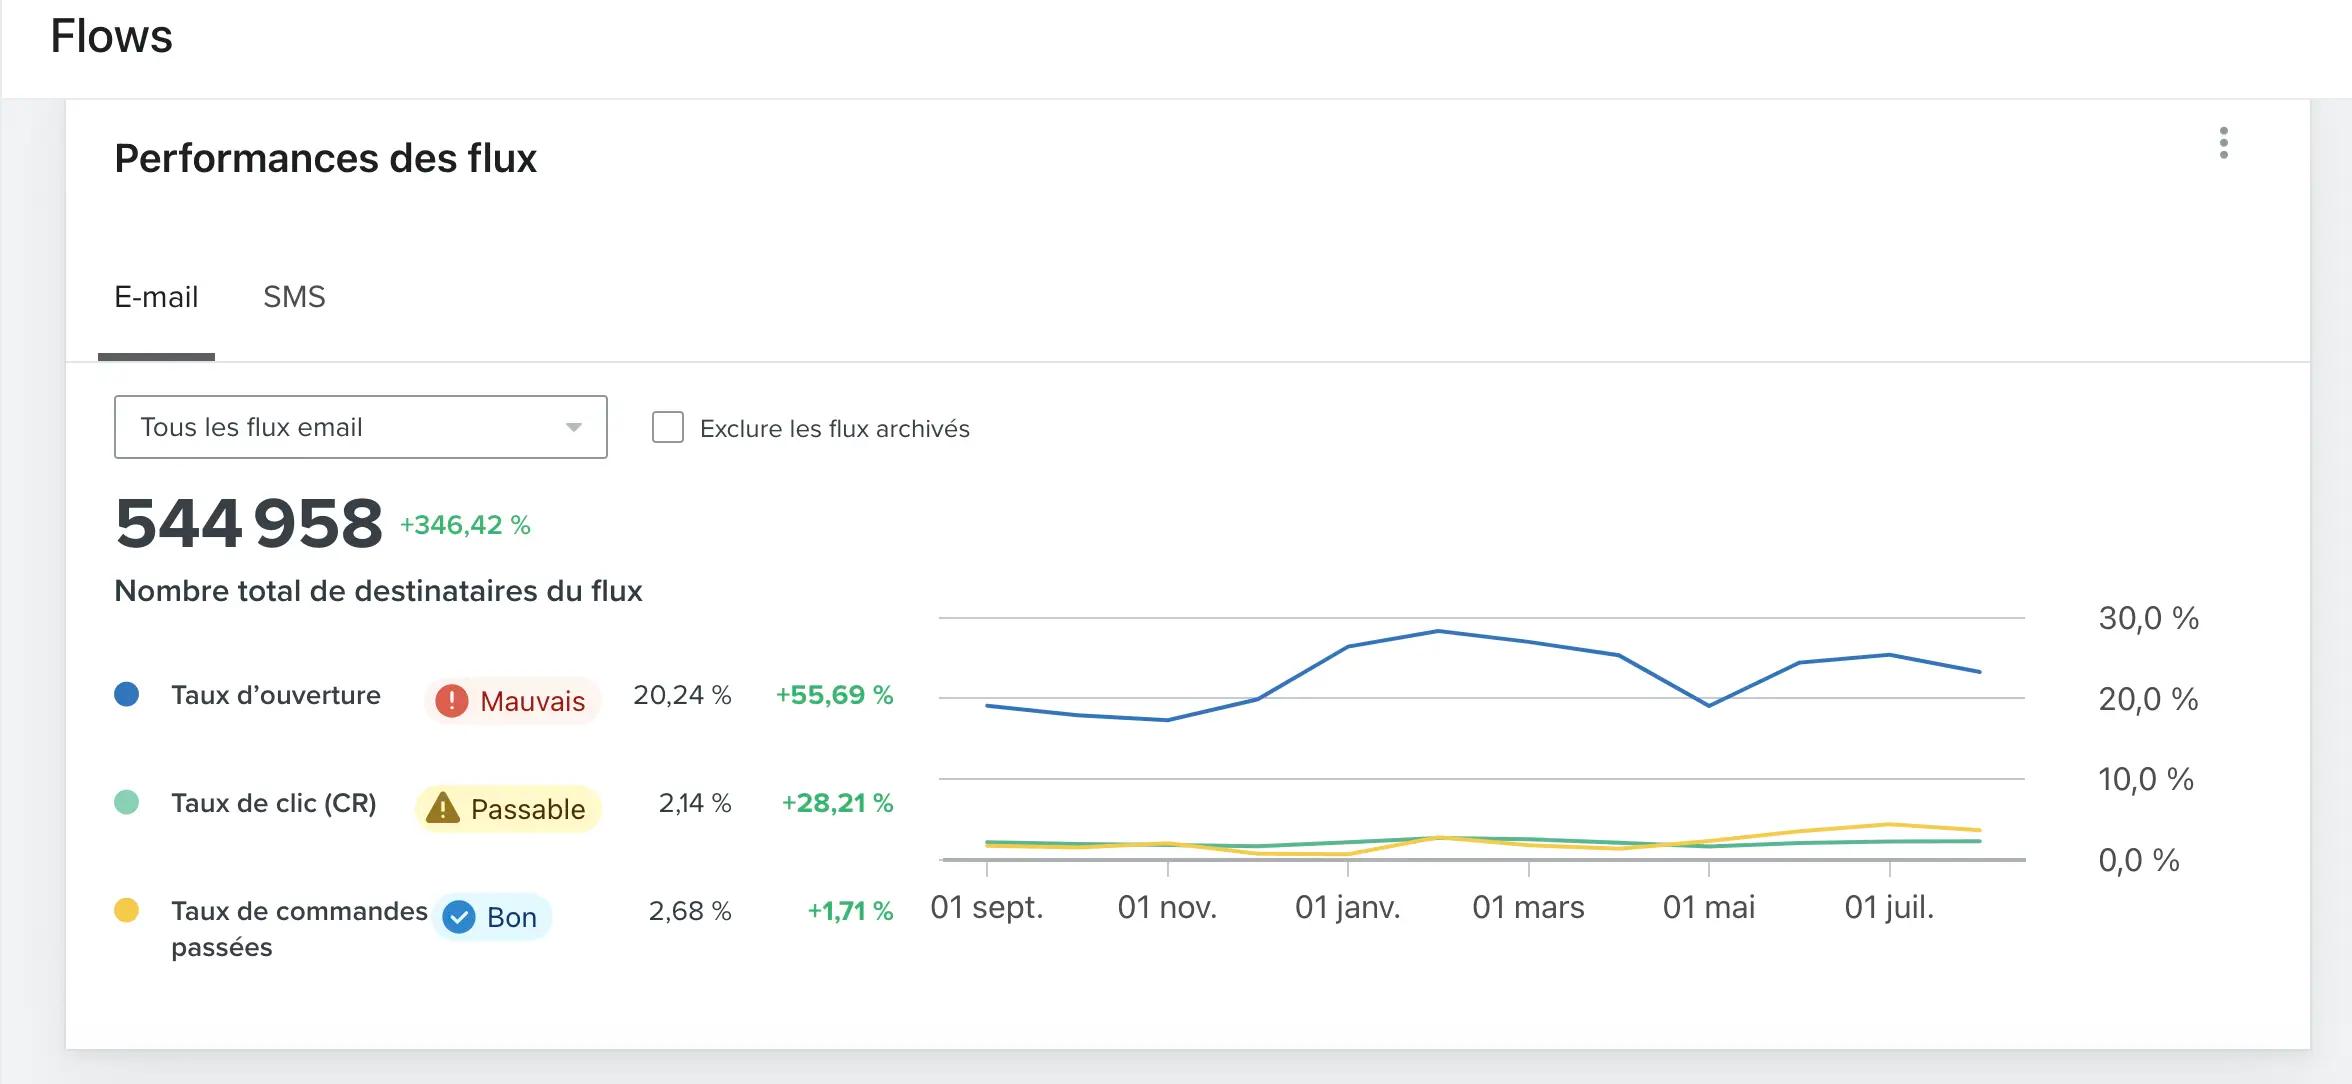This screenshot has width=2352, height=1084.
Task: Click Taux de commandes passées label
Action: [x=298, y=912]
